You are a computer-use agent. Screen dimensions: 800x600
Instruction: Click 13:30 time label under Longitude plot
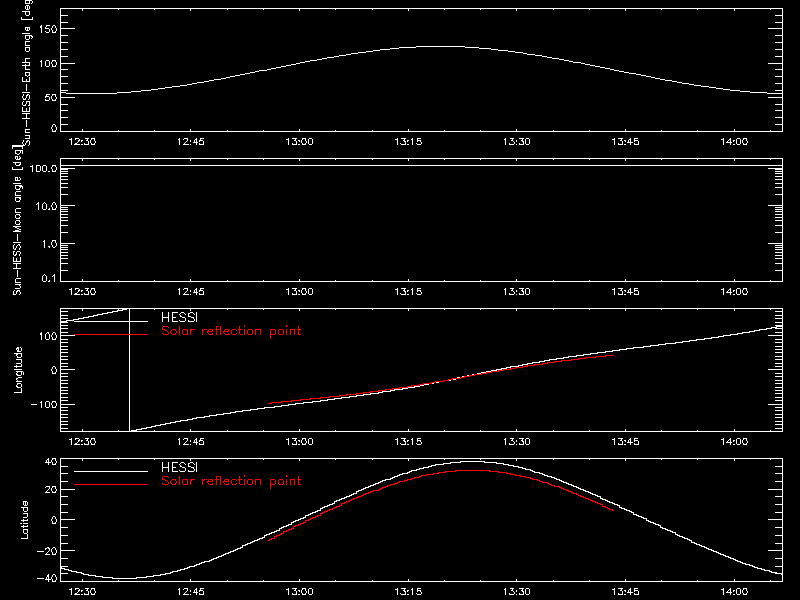517,442
